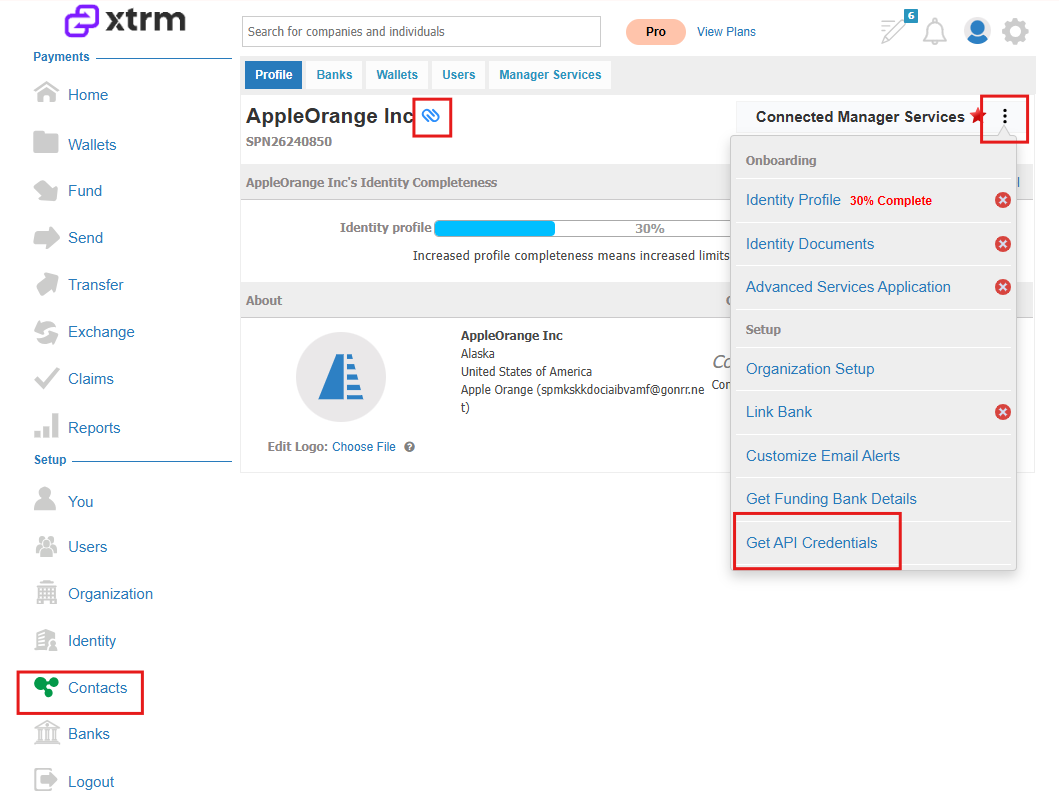Select Link Bank menu entry

coord(779,412)
